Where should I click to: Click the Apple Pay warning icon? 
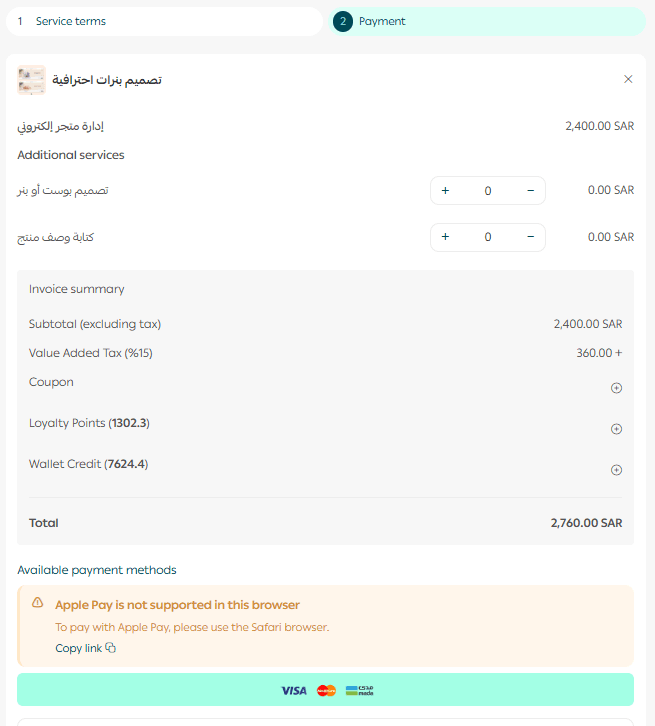click(x=38, y=603)
